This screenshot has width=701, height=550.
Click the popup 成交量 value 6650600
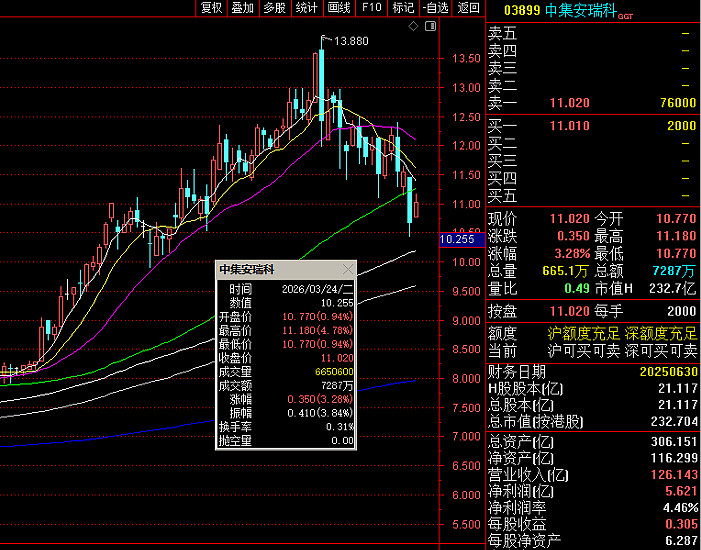click(x=334, y=372)
